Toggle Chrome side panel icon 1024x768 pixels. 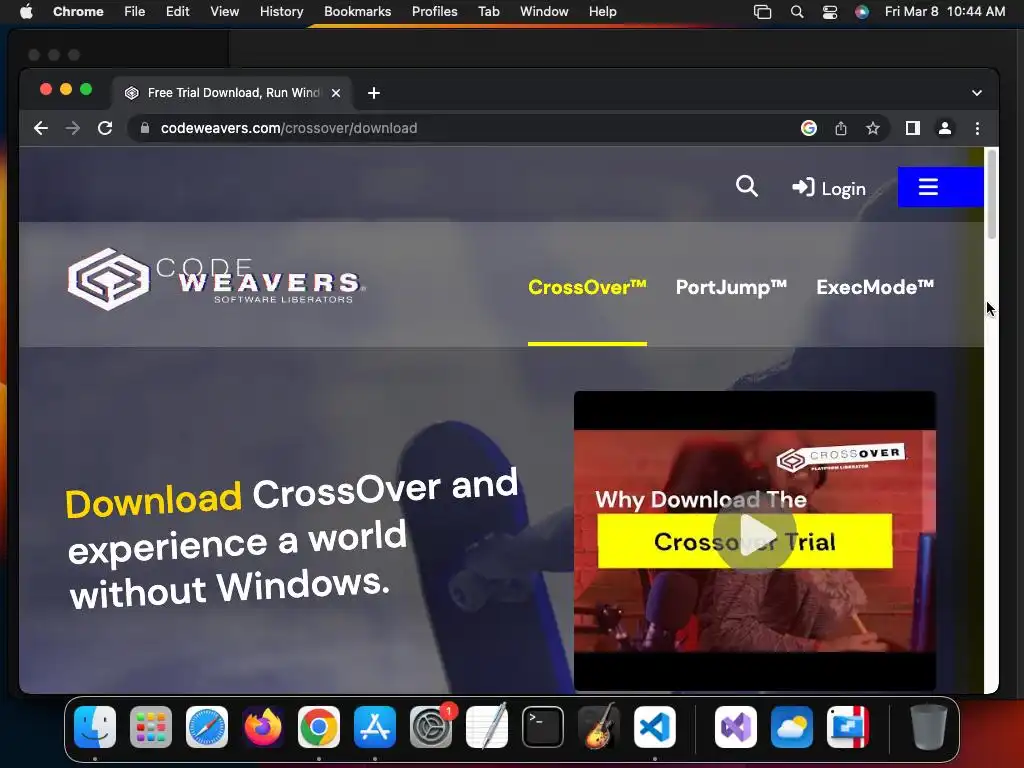click(x=913, y=128)
